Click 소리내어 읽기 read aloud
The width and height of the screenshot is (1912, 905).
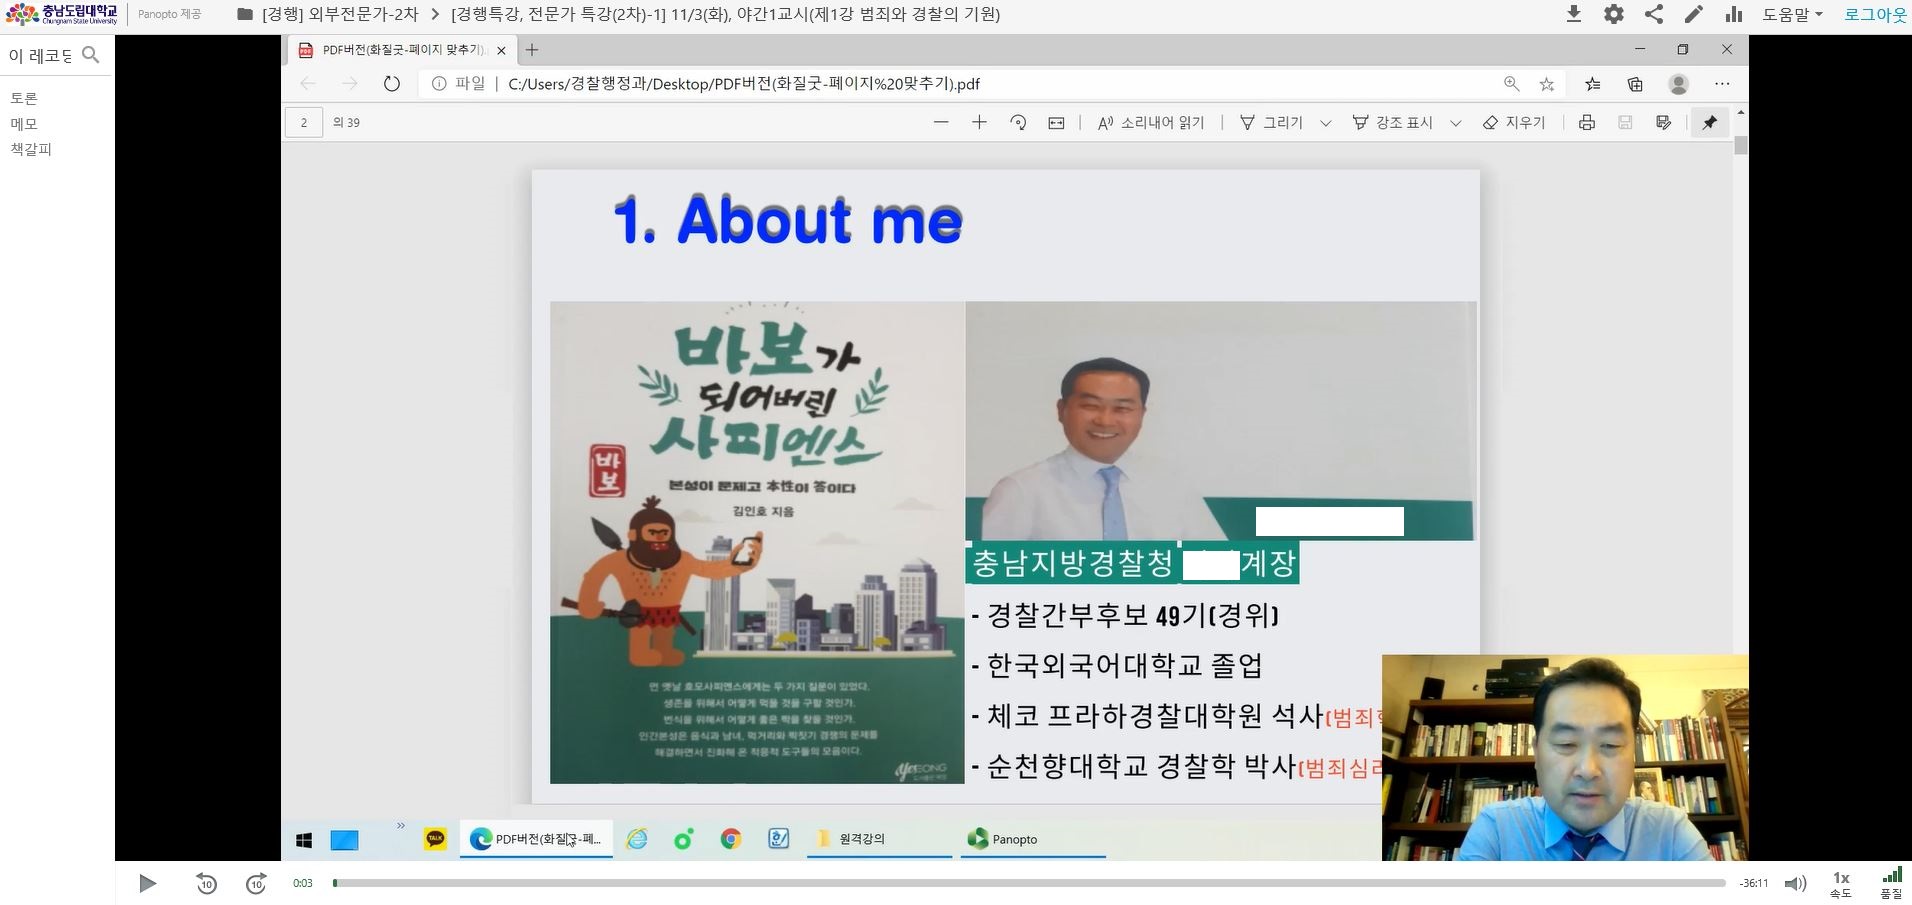(x=1151, y=122)
